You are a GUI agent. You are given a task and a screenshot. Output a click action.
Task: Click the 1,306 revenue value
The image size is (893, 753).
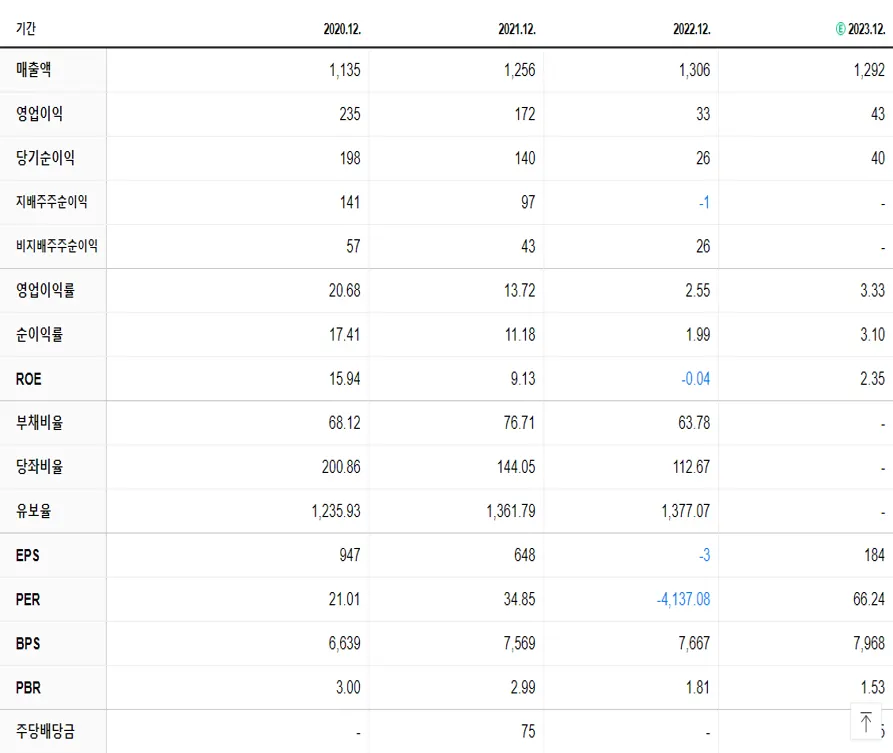point(694,70)
